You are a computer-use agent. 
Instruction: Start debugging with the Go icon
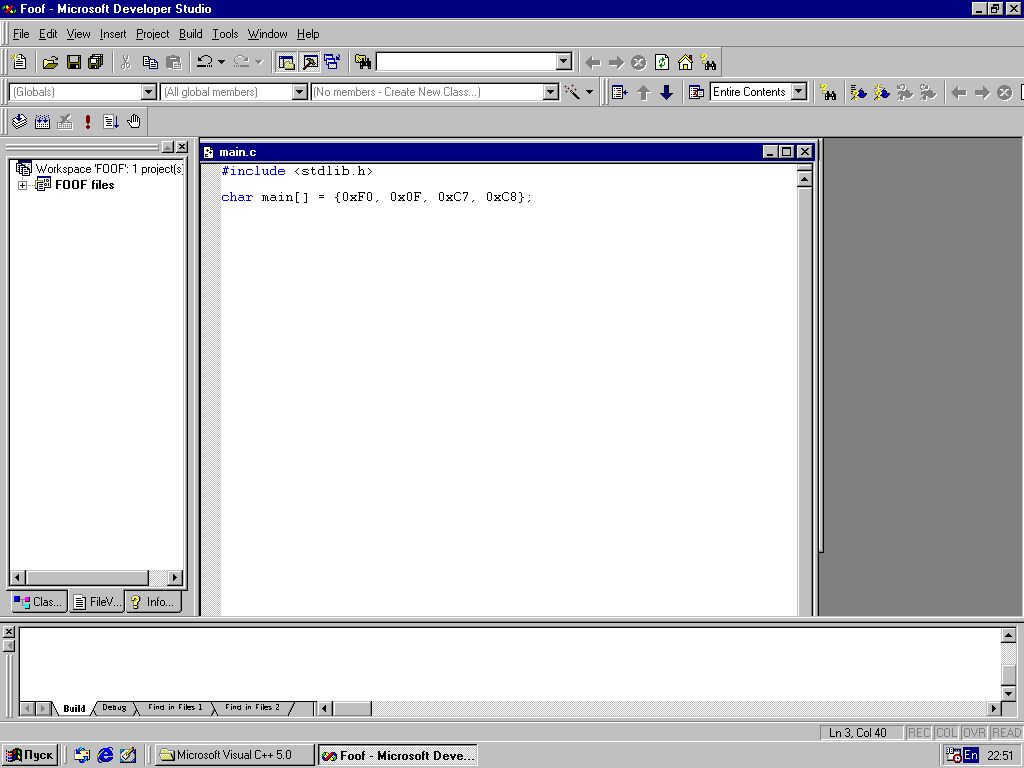(110, 121)
